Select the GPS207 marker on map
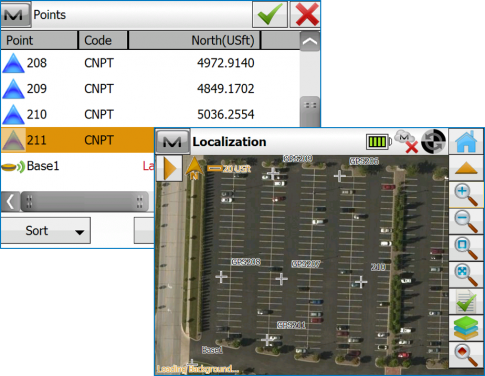This screenshot has height=376, width=485. [x=281, y=279]
